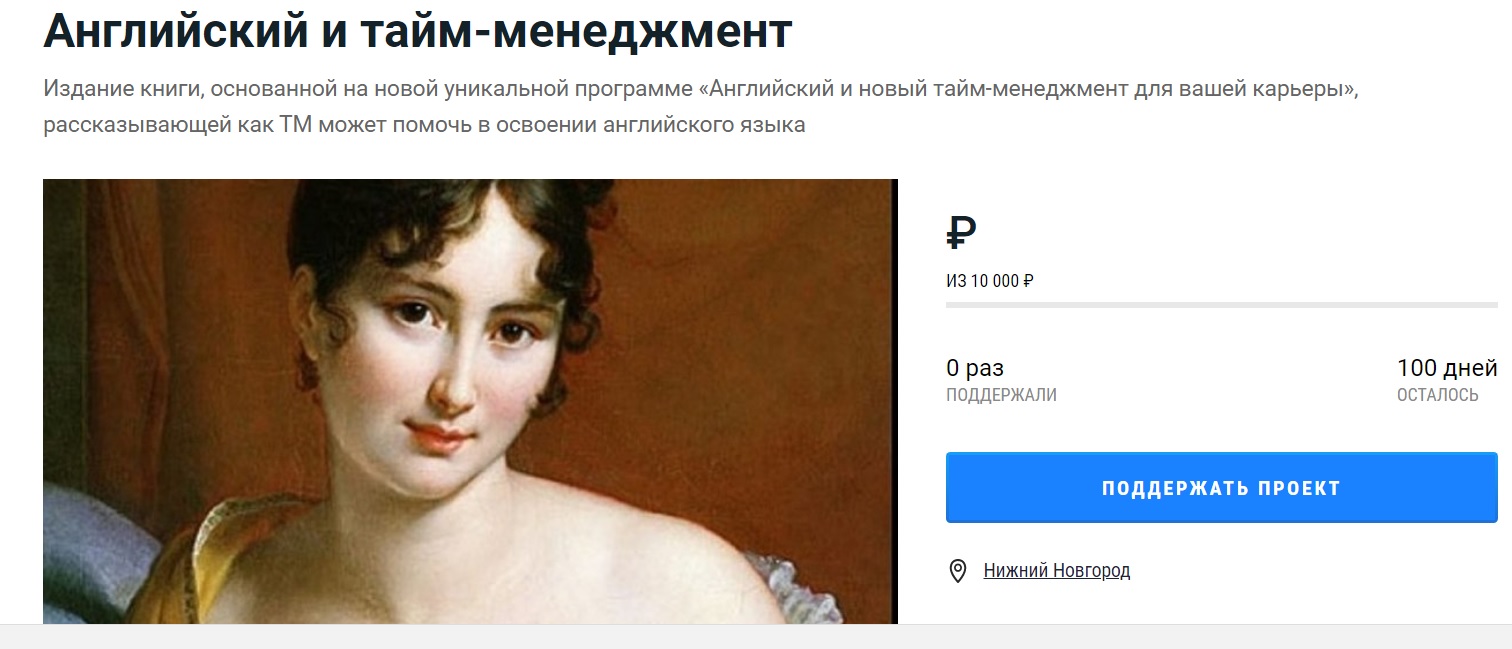Click the location pin icon

pyautogui.click(x=957, y=571)
